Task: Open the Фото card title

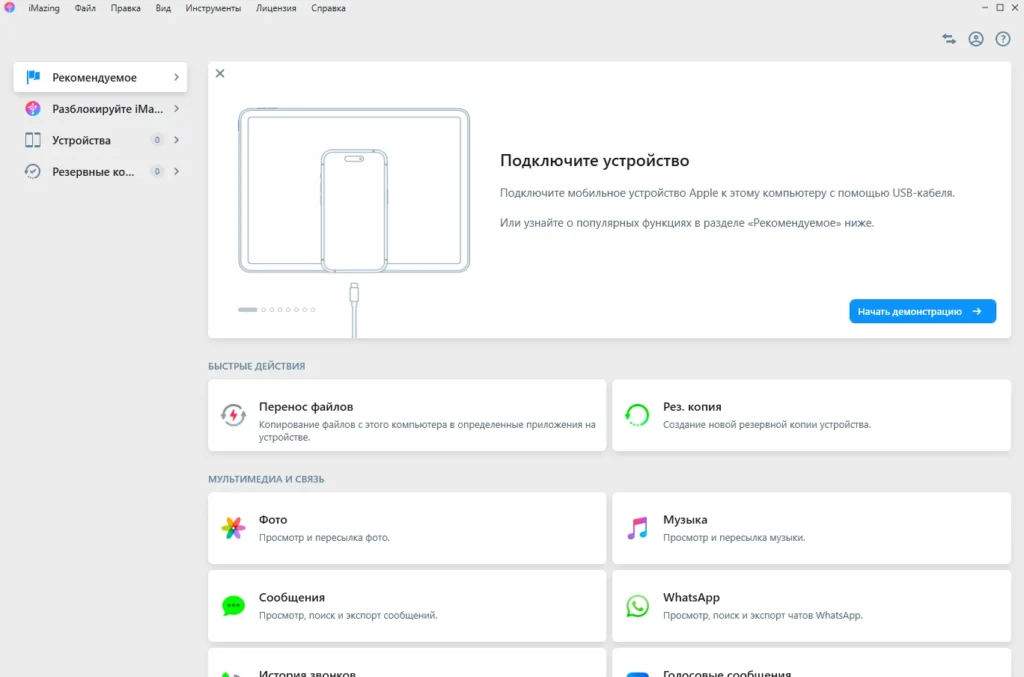Action: click(x=273, y=519)
